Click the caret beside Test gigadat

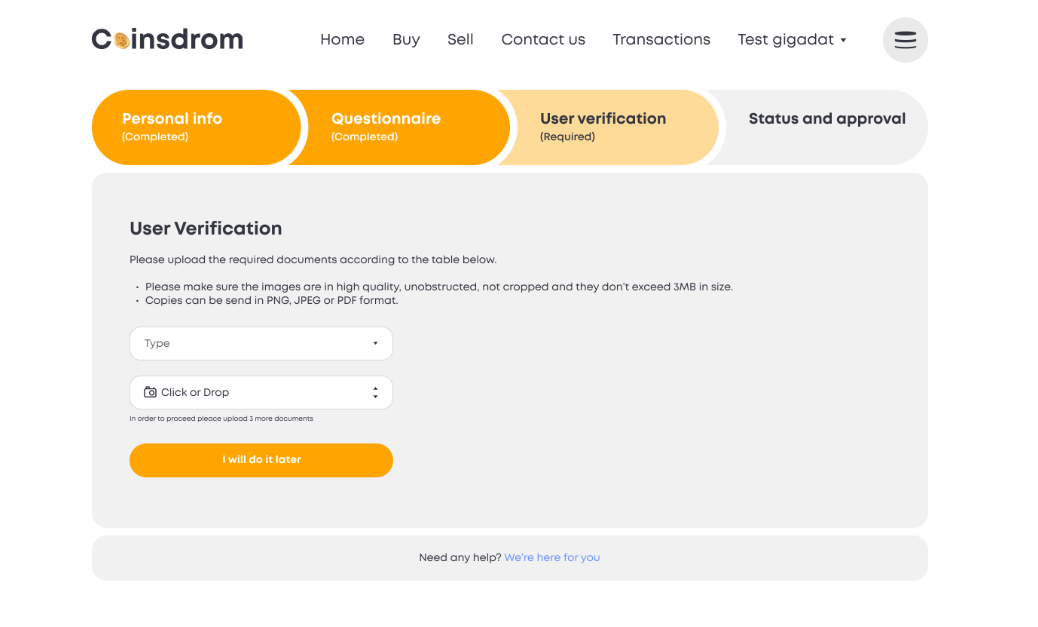pos(843,40)
